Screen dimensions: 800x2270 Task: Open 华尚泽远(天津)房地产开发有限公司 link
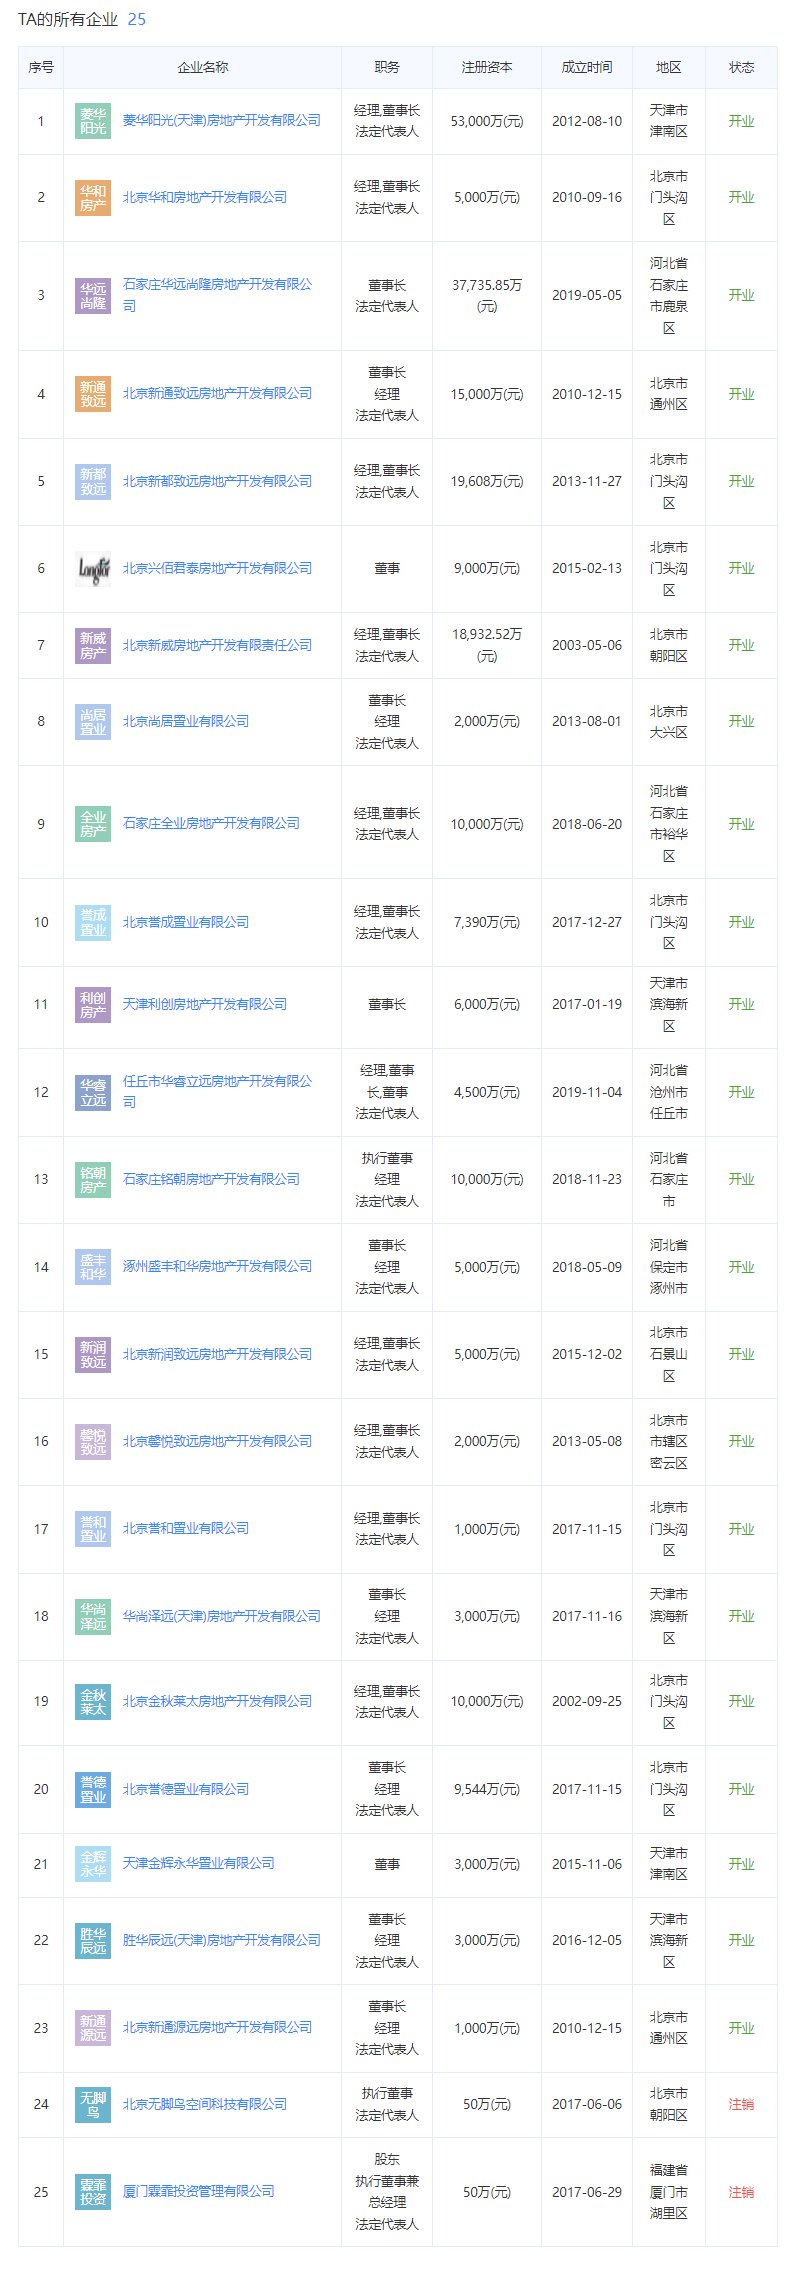221,1616
